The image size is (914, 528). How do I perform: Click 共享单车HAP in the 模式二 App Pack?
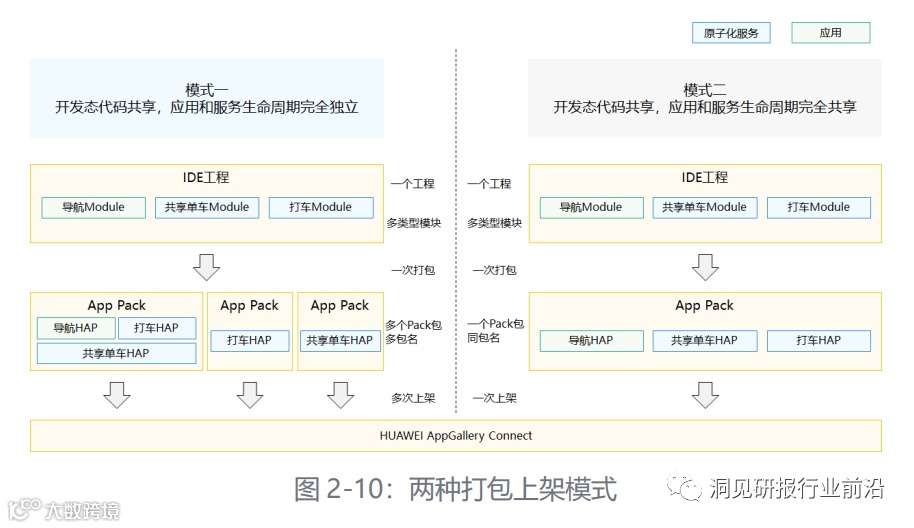(x=705, y=340)
